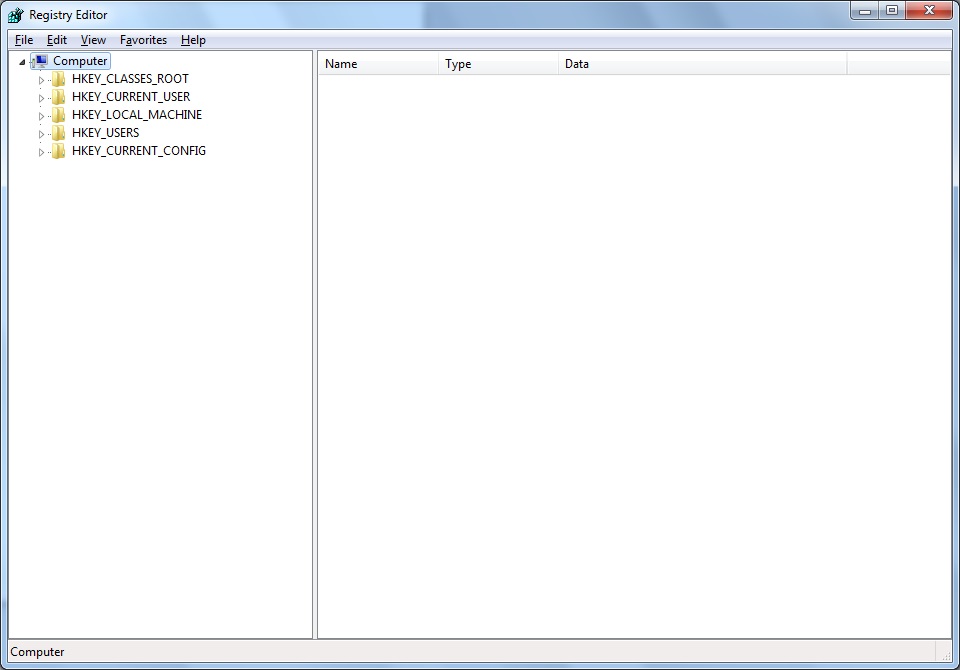The image size is (960, 670).
Task: Expand the HKEY_USERS key
Action: point(41,134)
